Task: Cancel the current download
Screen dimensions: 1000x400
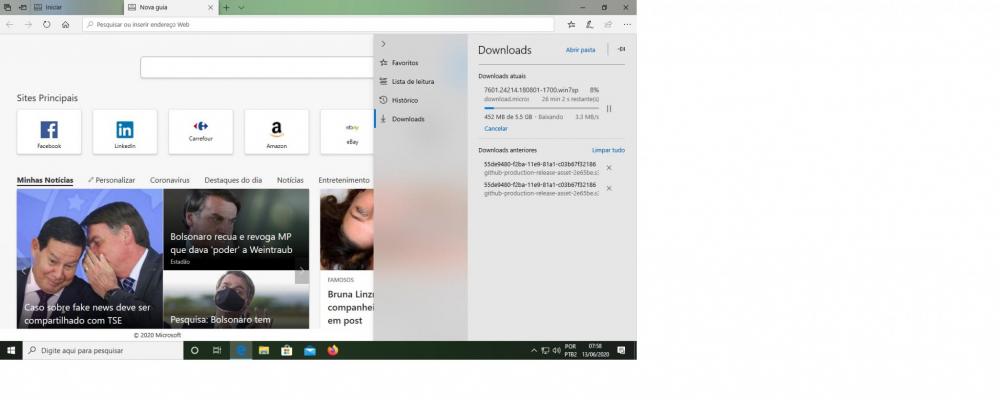Action: pyautogui.click(x=495, y=128)
